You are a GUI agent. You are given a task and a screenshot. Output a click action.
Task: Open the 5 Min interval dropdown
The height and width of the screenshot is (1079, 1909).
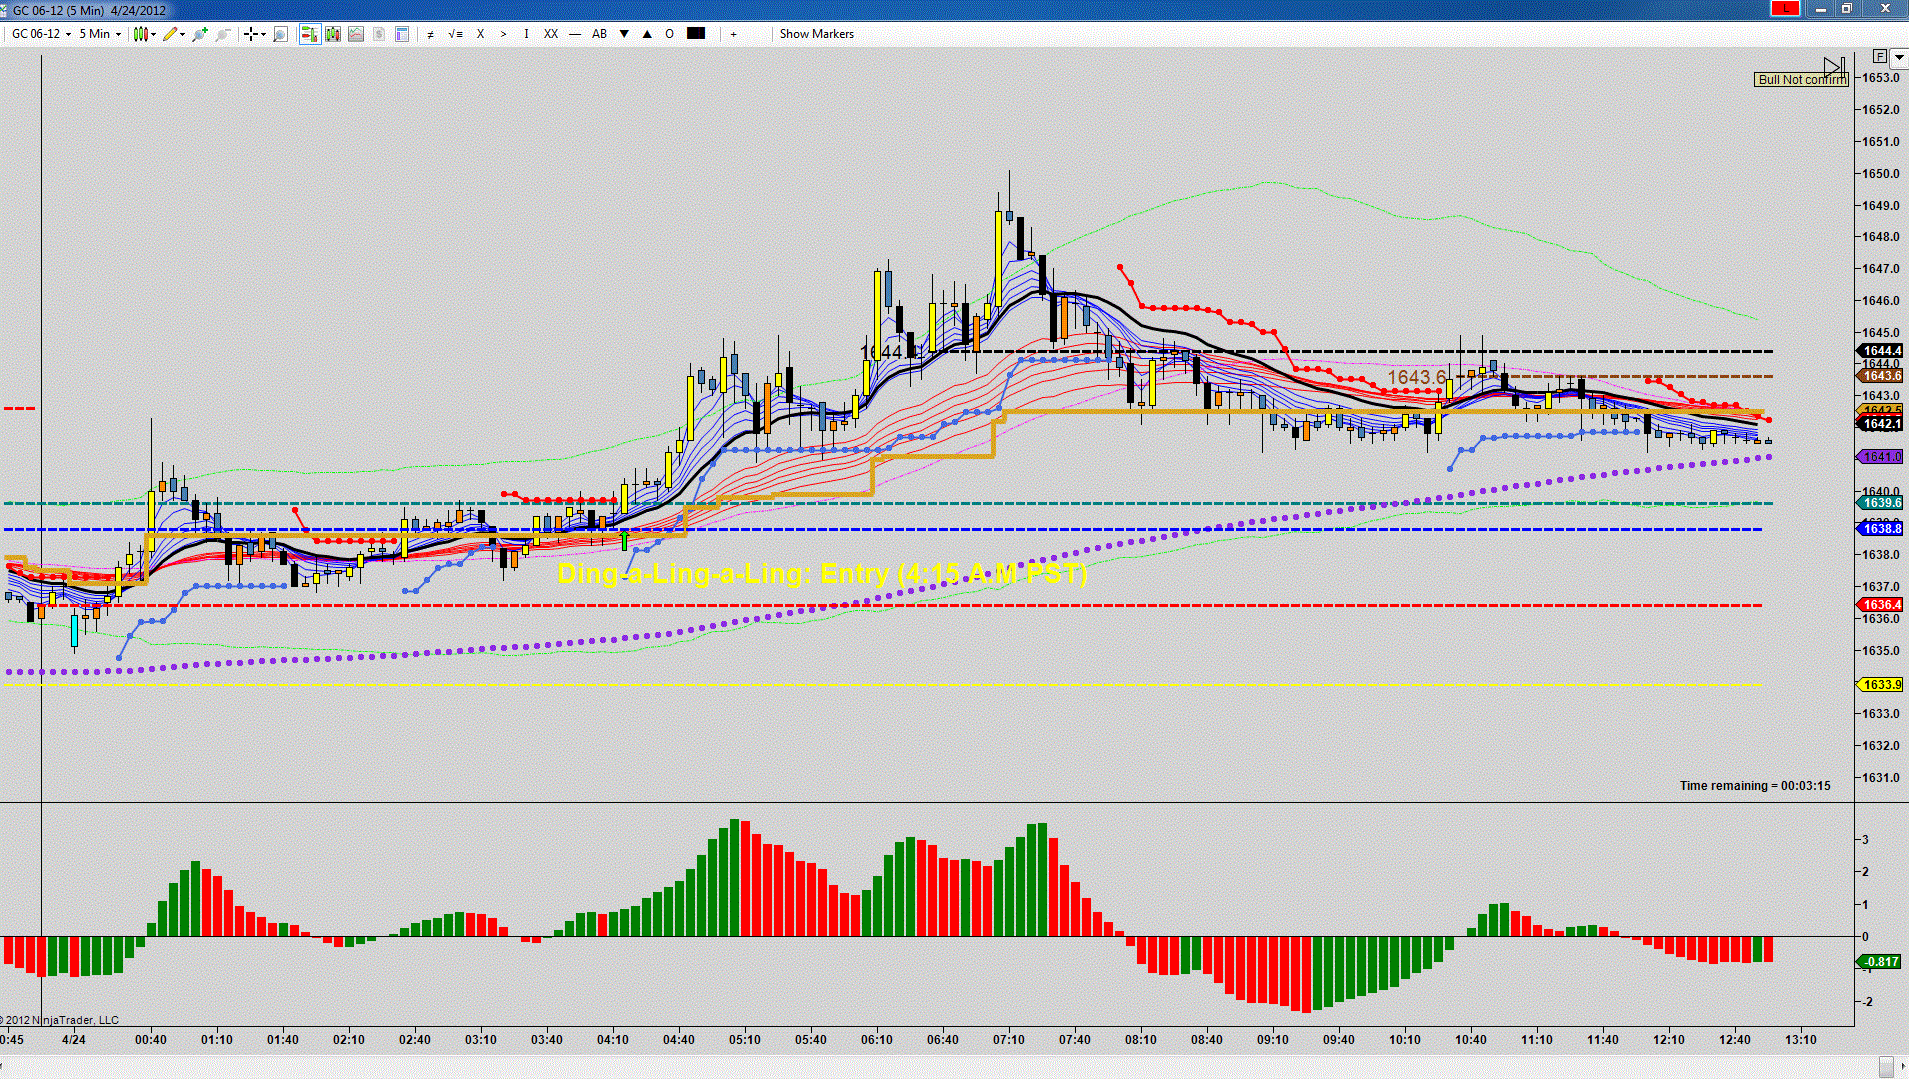(x=100, y=34)
